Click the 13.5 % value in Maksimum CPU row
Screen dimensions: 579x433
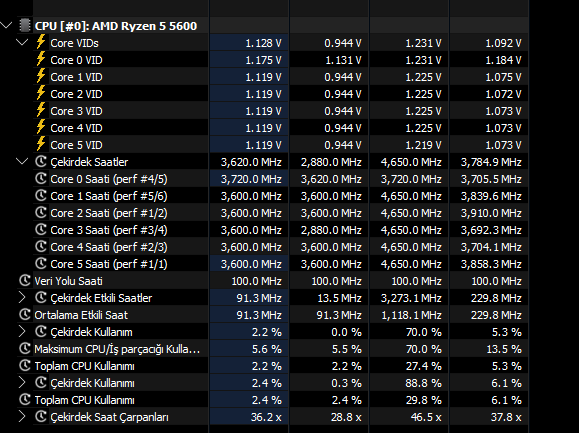coord(504,349)
